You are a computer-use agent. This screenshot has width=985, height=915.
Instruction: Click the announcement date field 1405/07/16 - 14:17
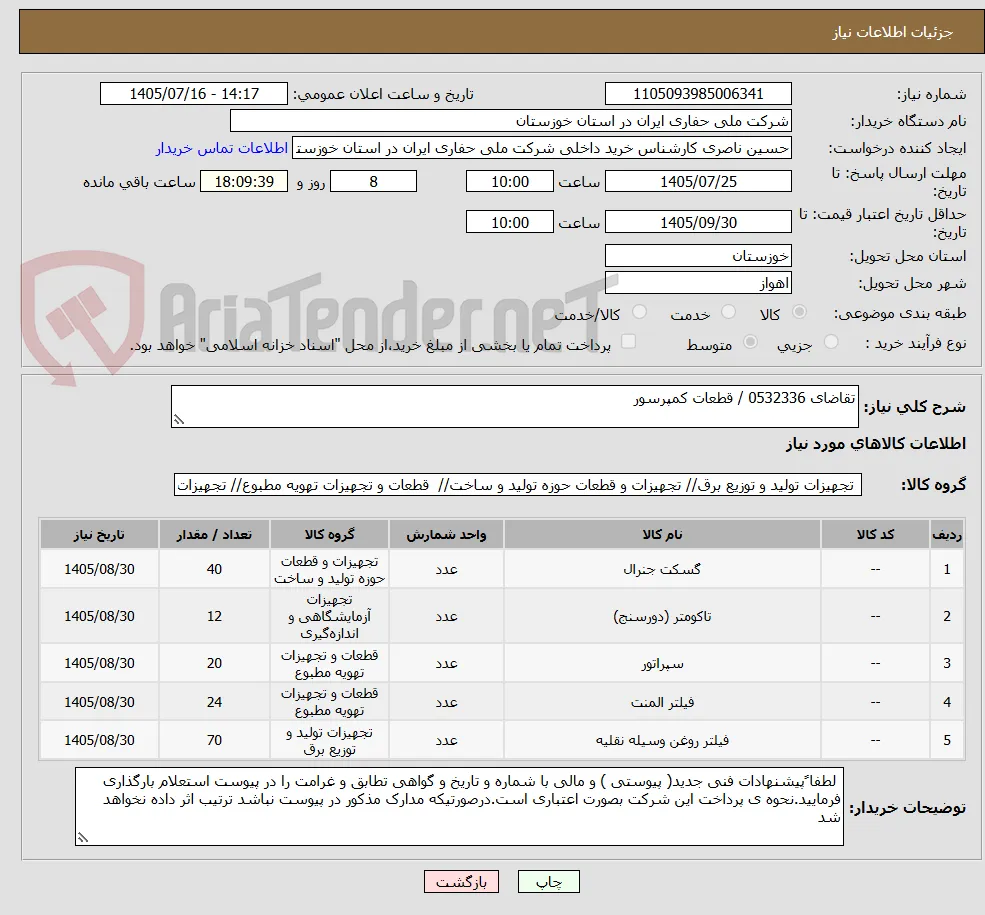pyautogui.click(x=193, y=94)
